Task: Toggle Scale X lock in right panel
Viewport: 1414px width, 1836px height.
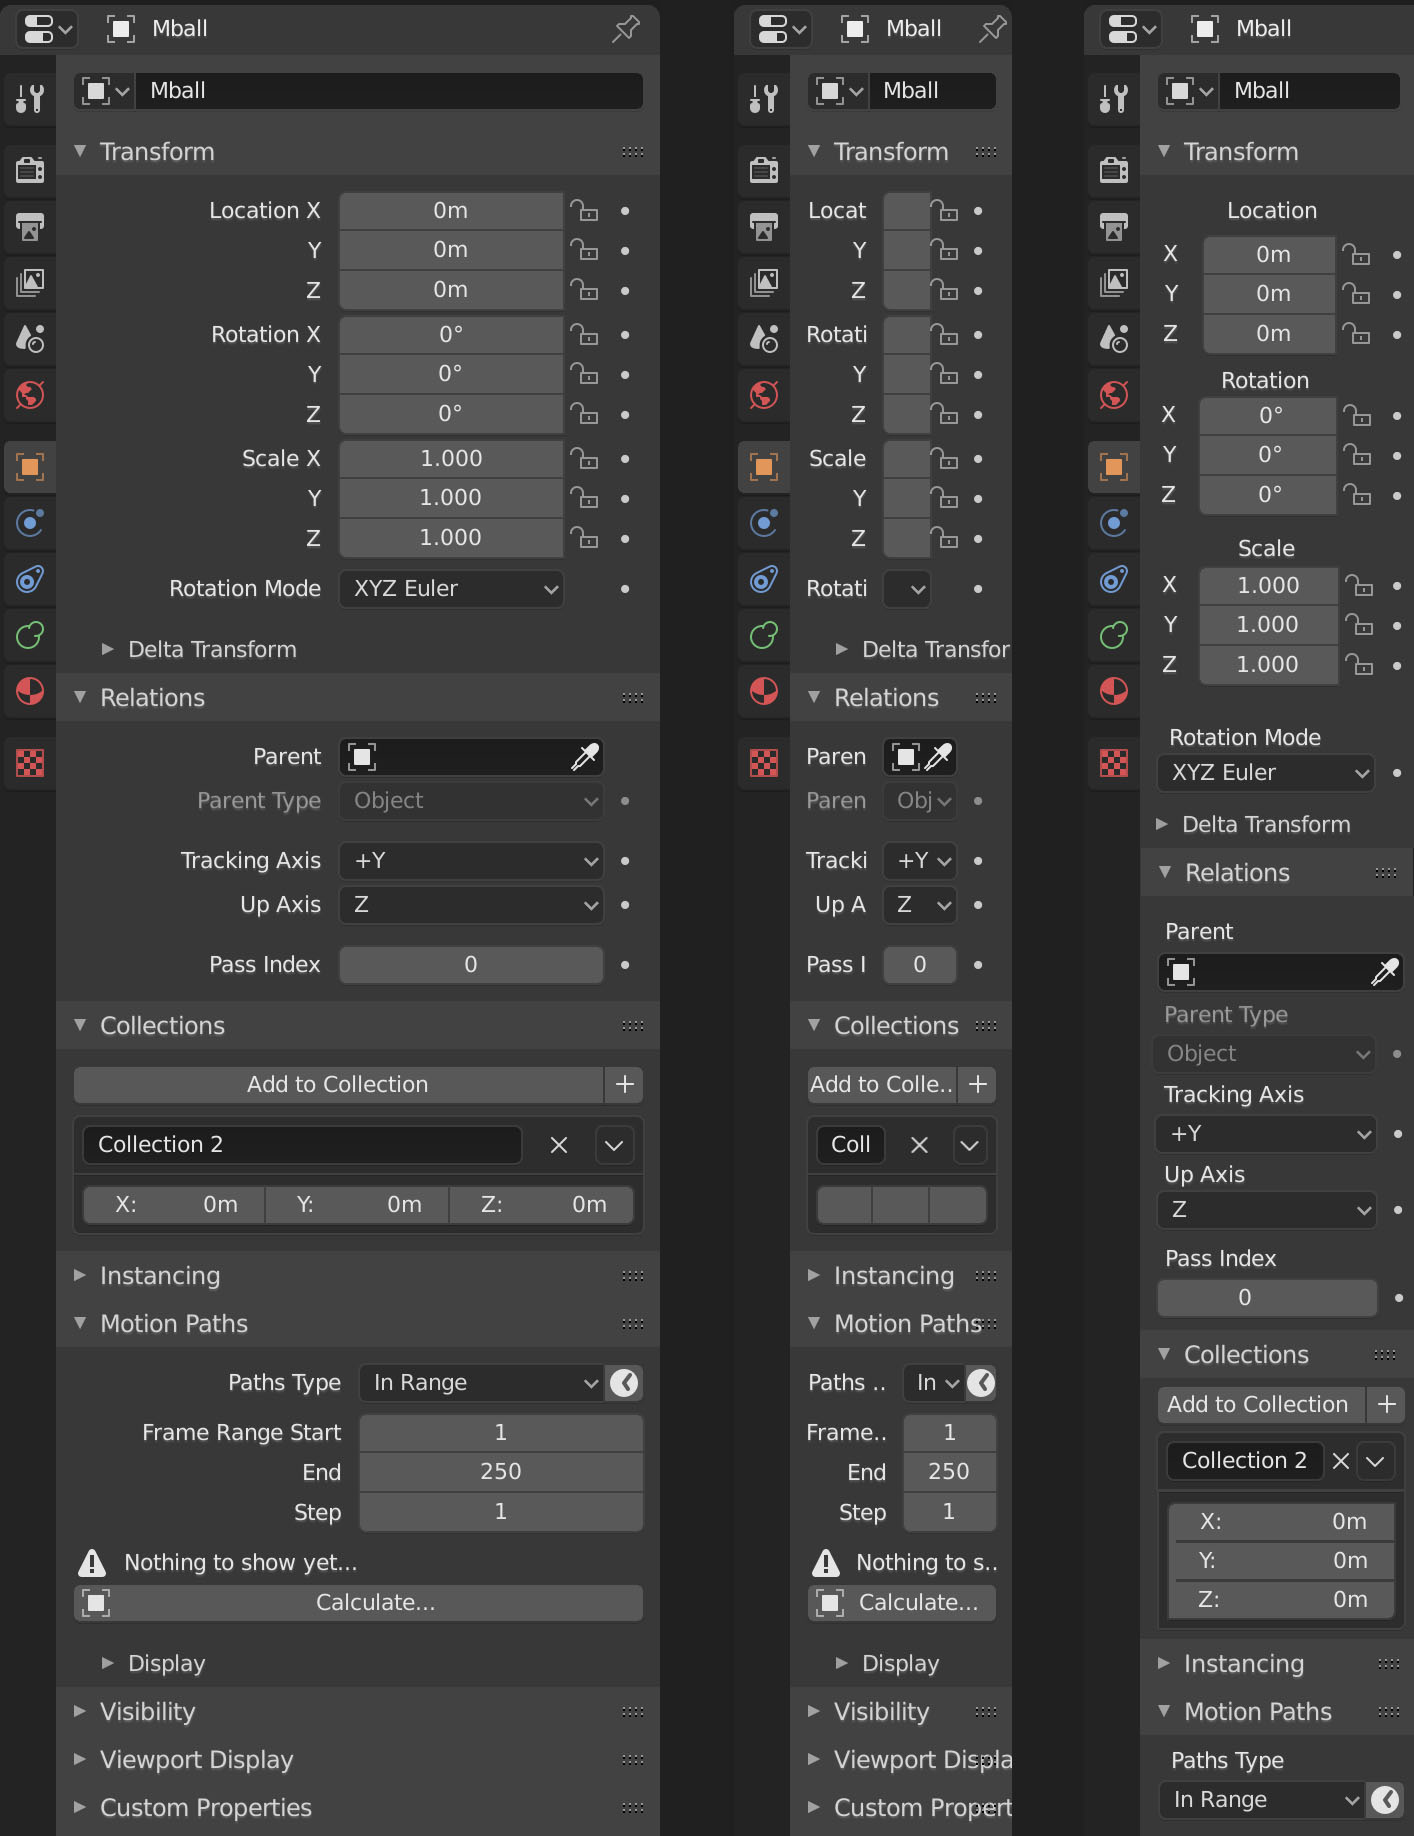Action: 1358,585
